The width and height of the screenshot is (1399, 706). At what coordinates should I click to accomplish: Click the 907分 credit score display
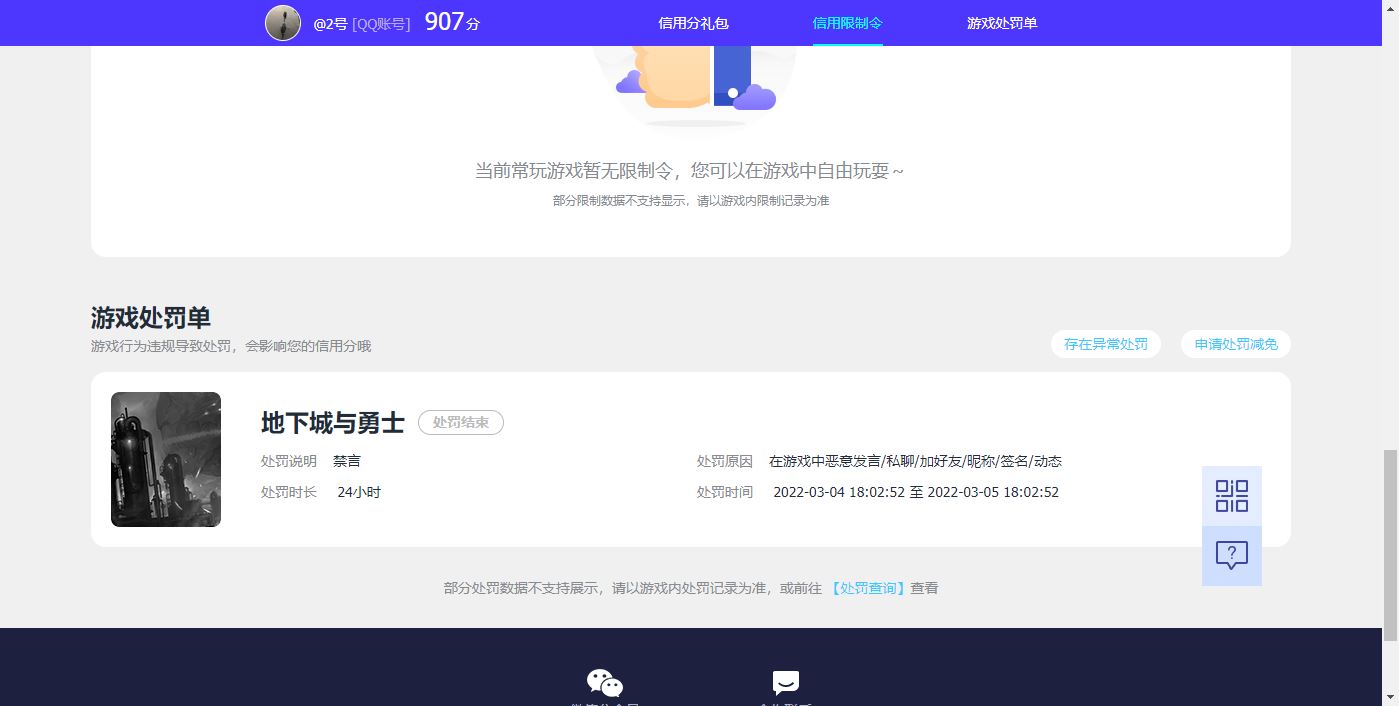451,21
